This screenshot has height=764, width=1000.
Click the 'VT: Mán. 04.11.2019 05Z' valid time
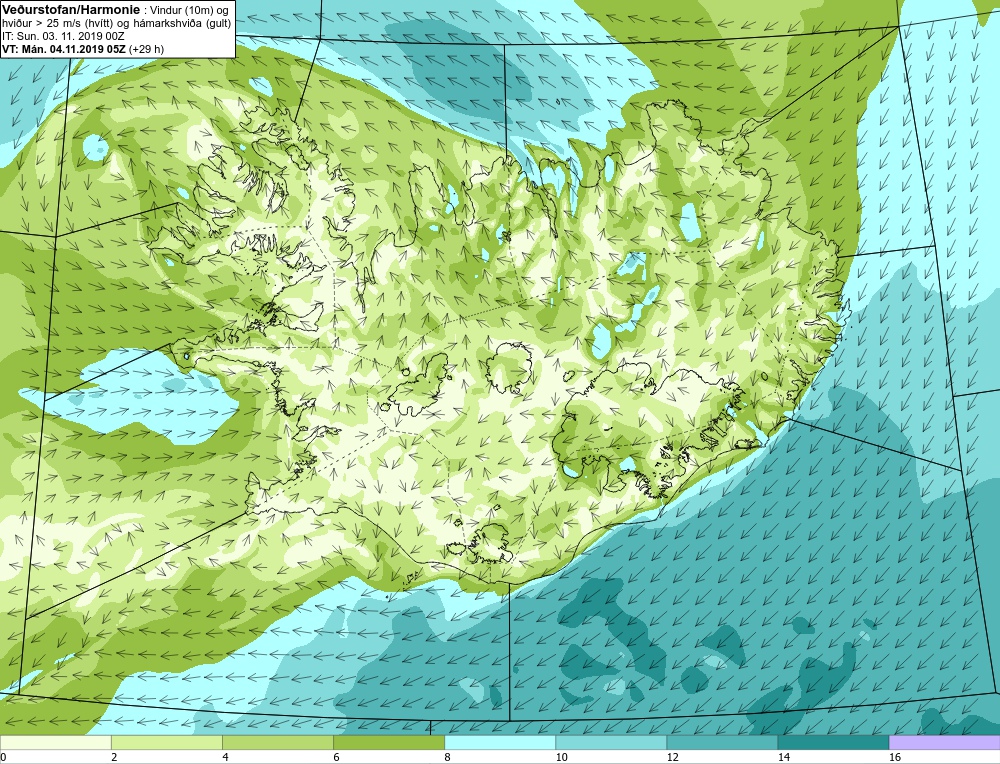pyautogui.click(x=64, y=49)
